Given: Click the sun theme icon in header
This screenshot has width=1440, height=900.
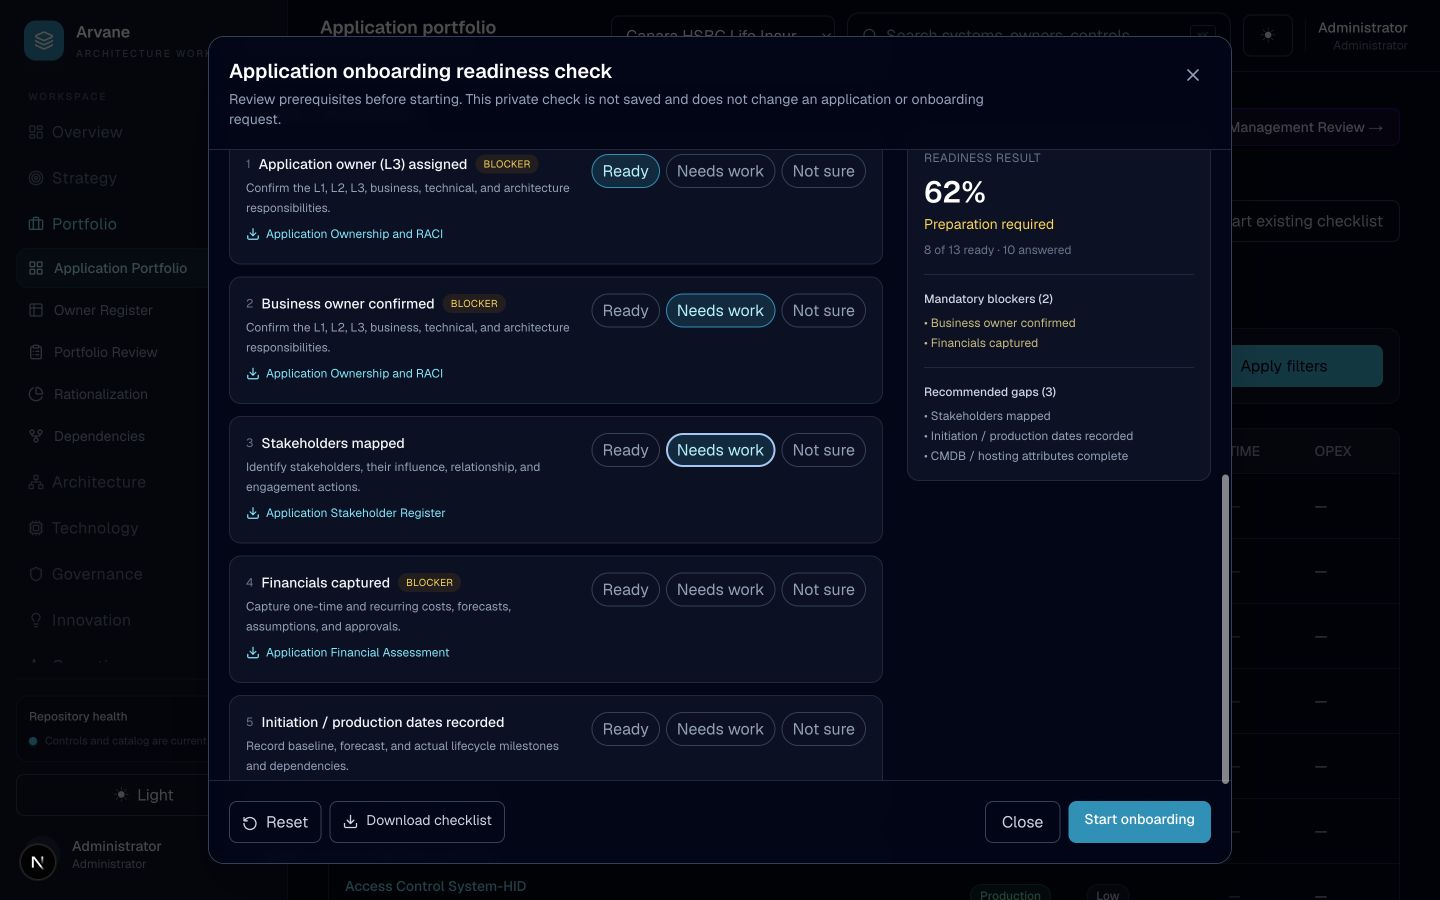Looking at the screenshot, I should [1268, 35].
